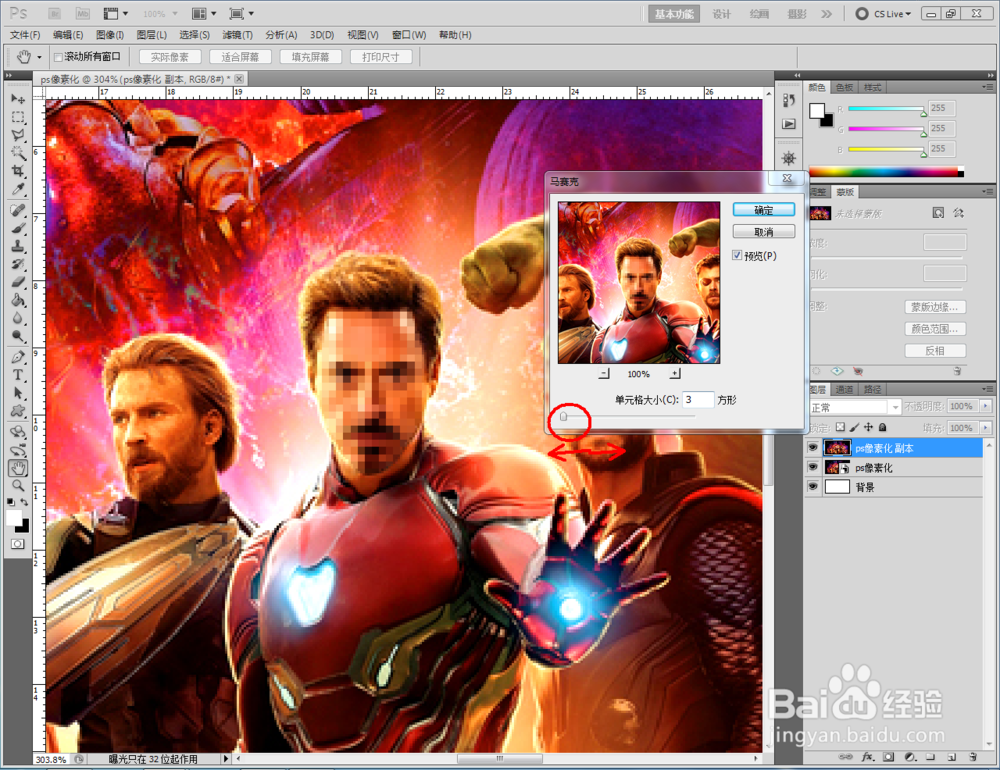Image resolution: width=1000 pixels, height=770 pixels.
Task: Select the Crop tool
Action: click(18, 171)
